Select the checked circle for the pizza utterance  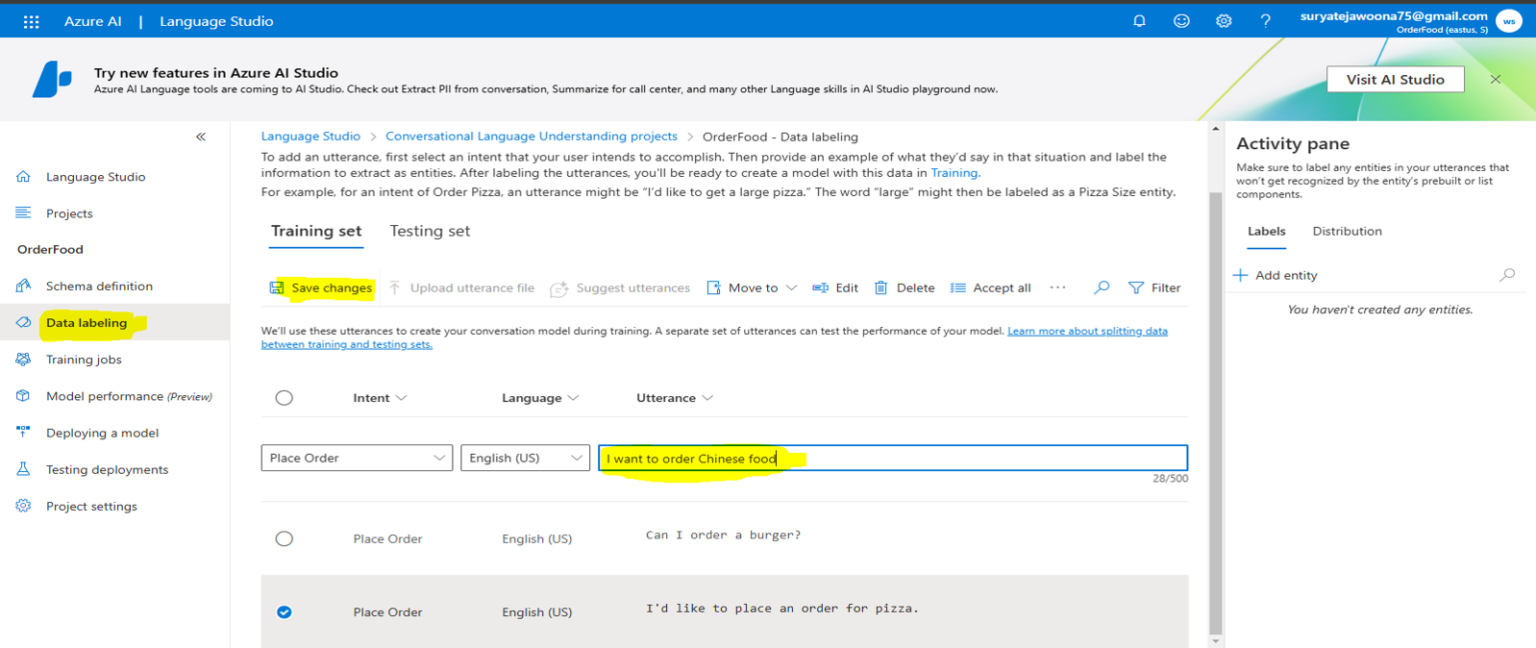click(284, 611)
